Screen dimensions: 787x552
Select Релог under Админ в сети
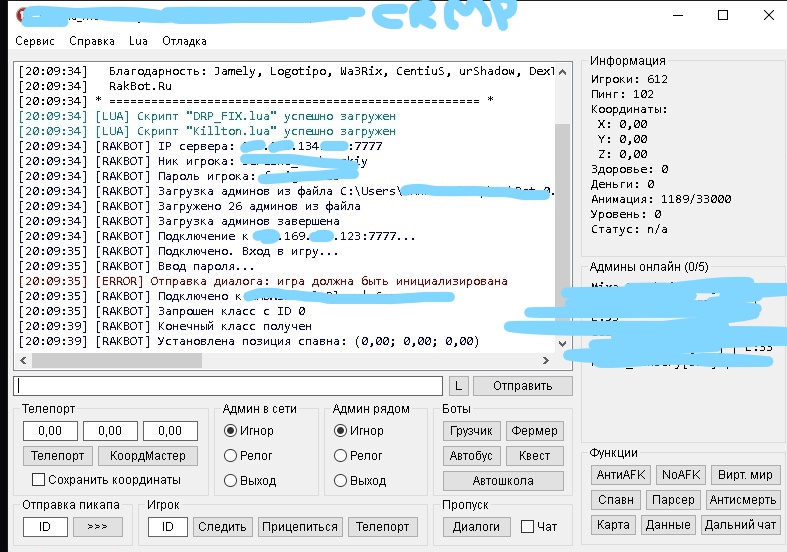click(x=231, y=455)
